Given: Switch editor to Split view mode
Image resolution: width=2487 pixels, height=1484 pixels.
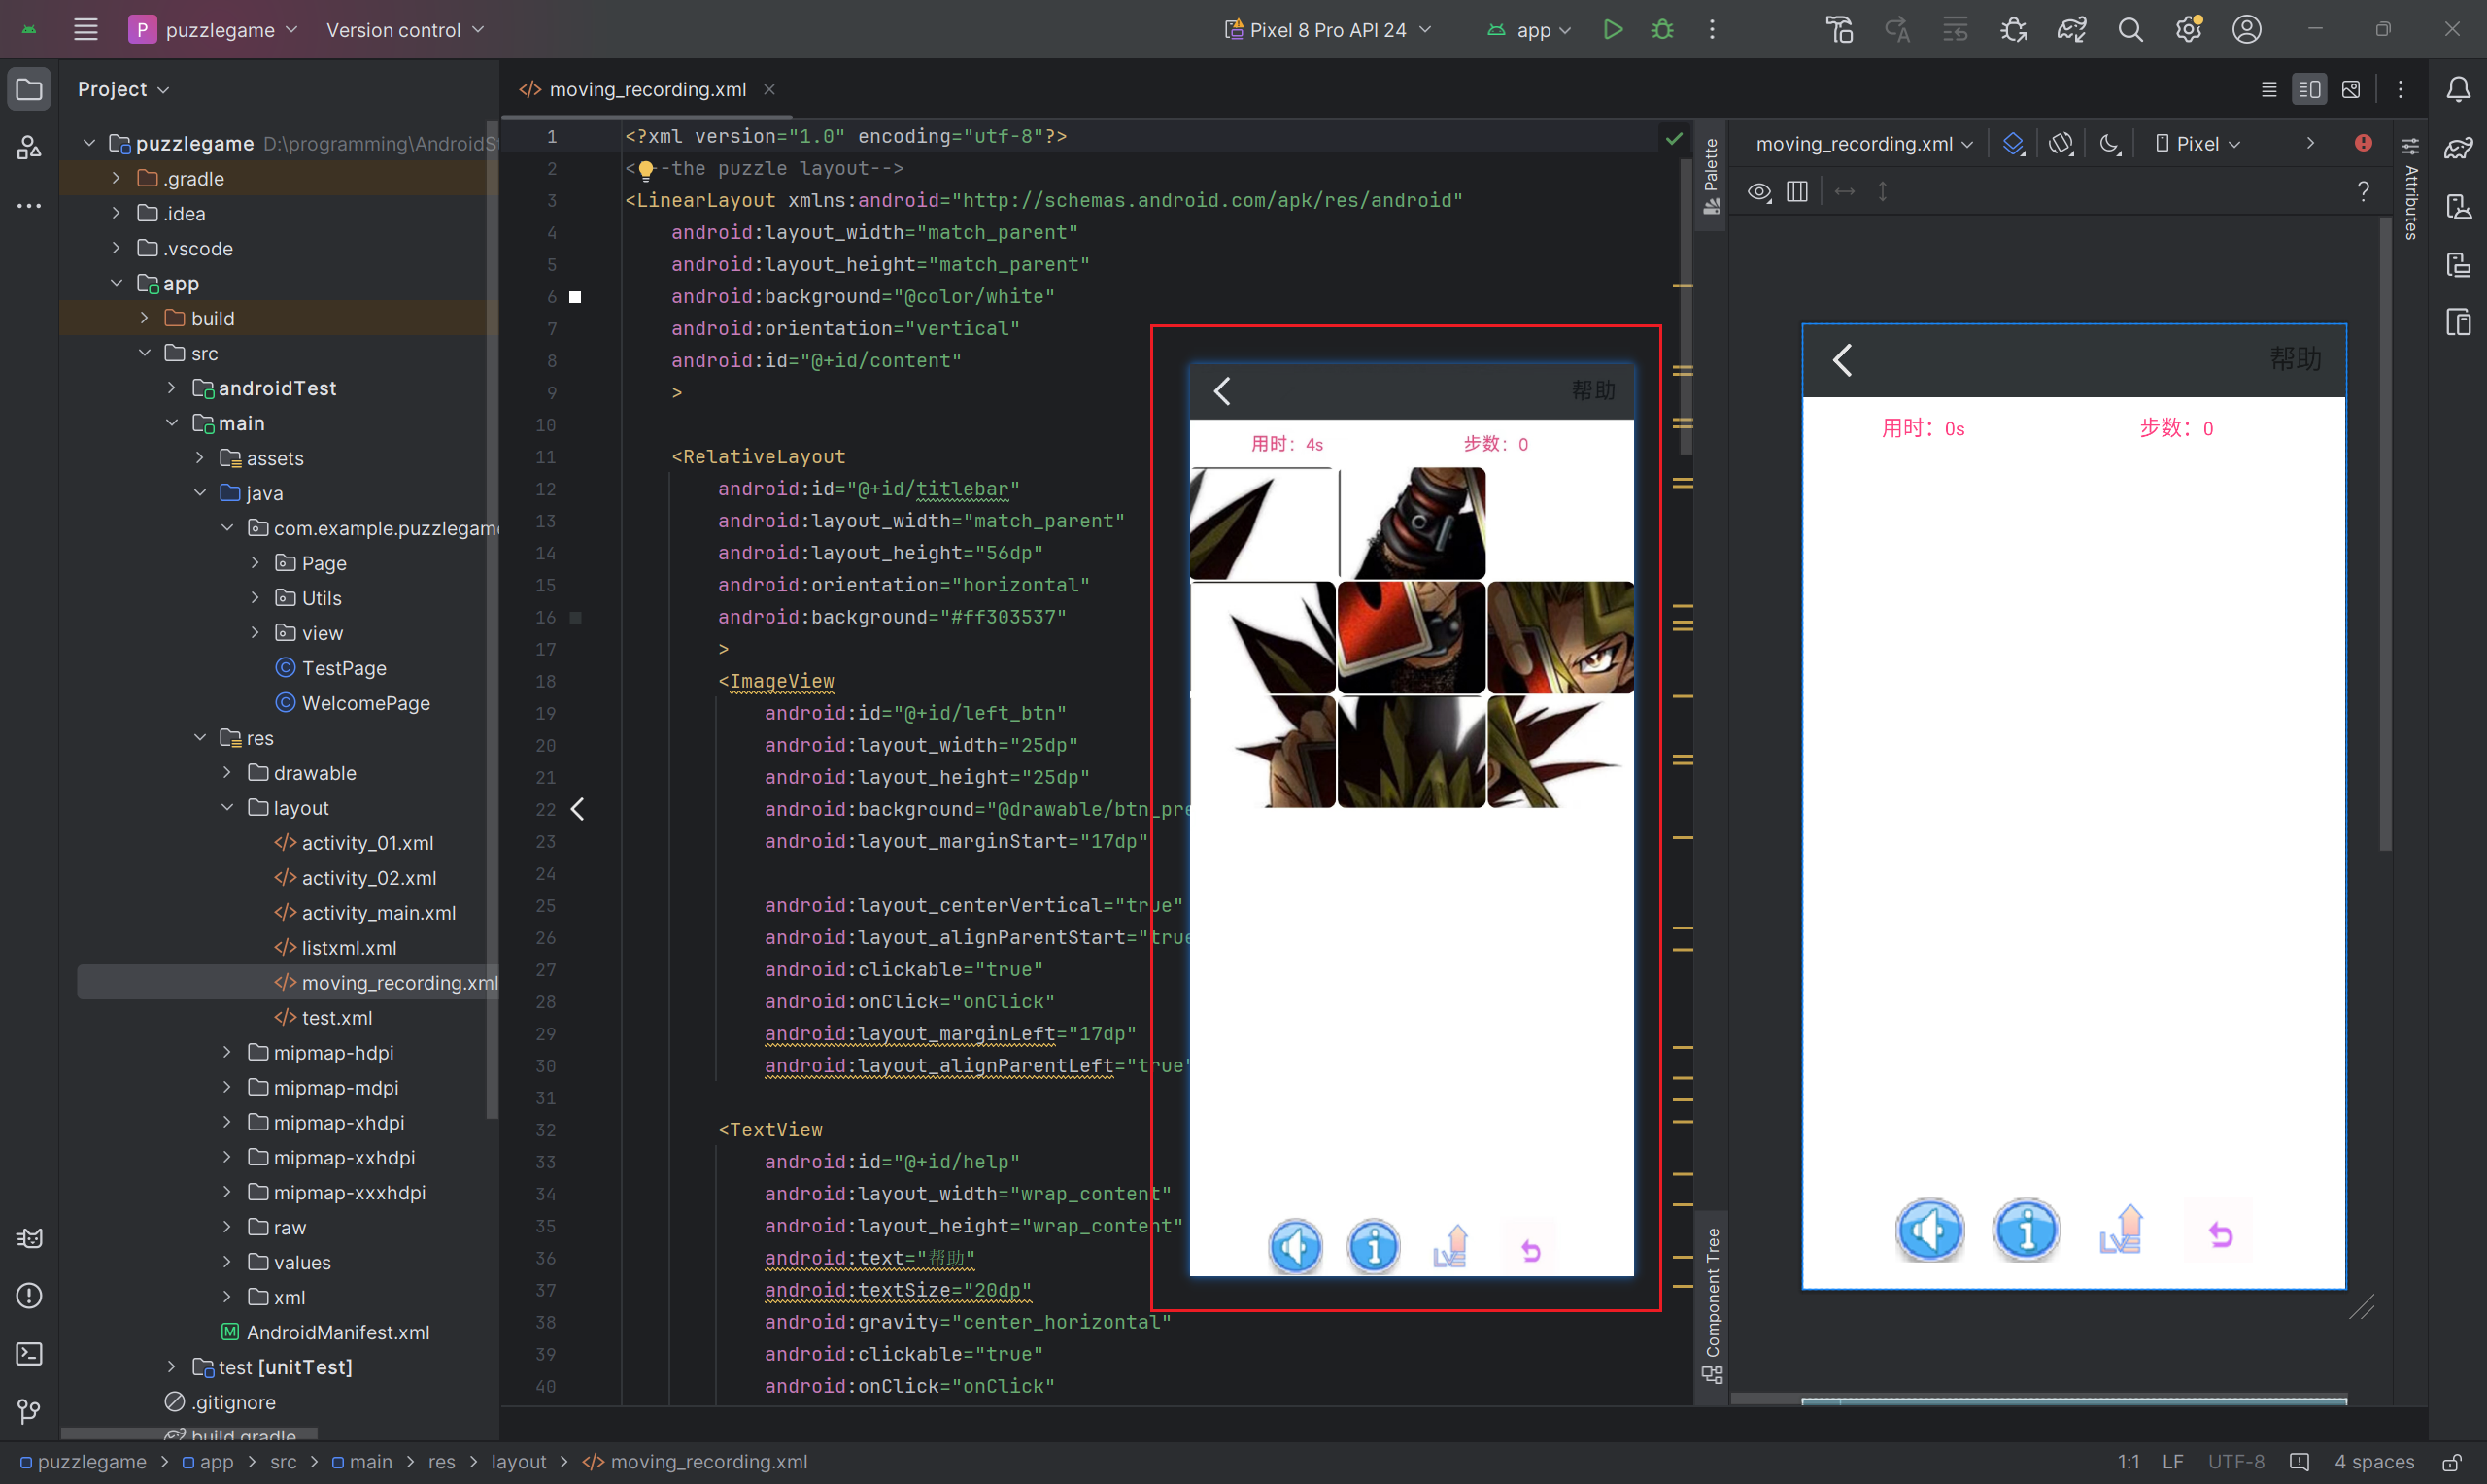Looking at the screenshot, I should (2309, 90).
